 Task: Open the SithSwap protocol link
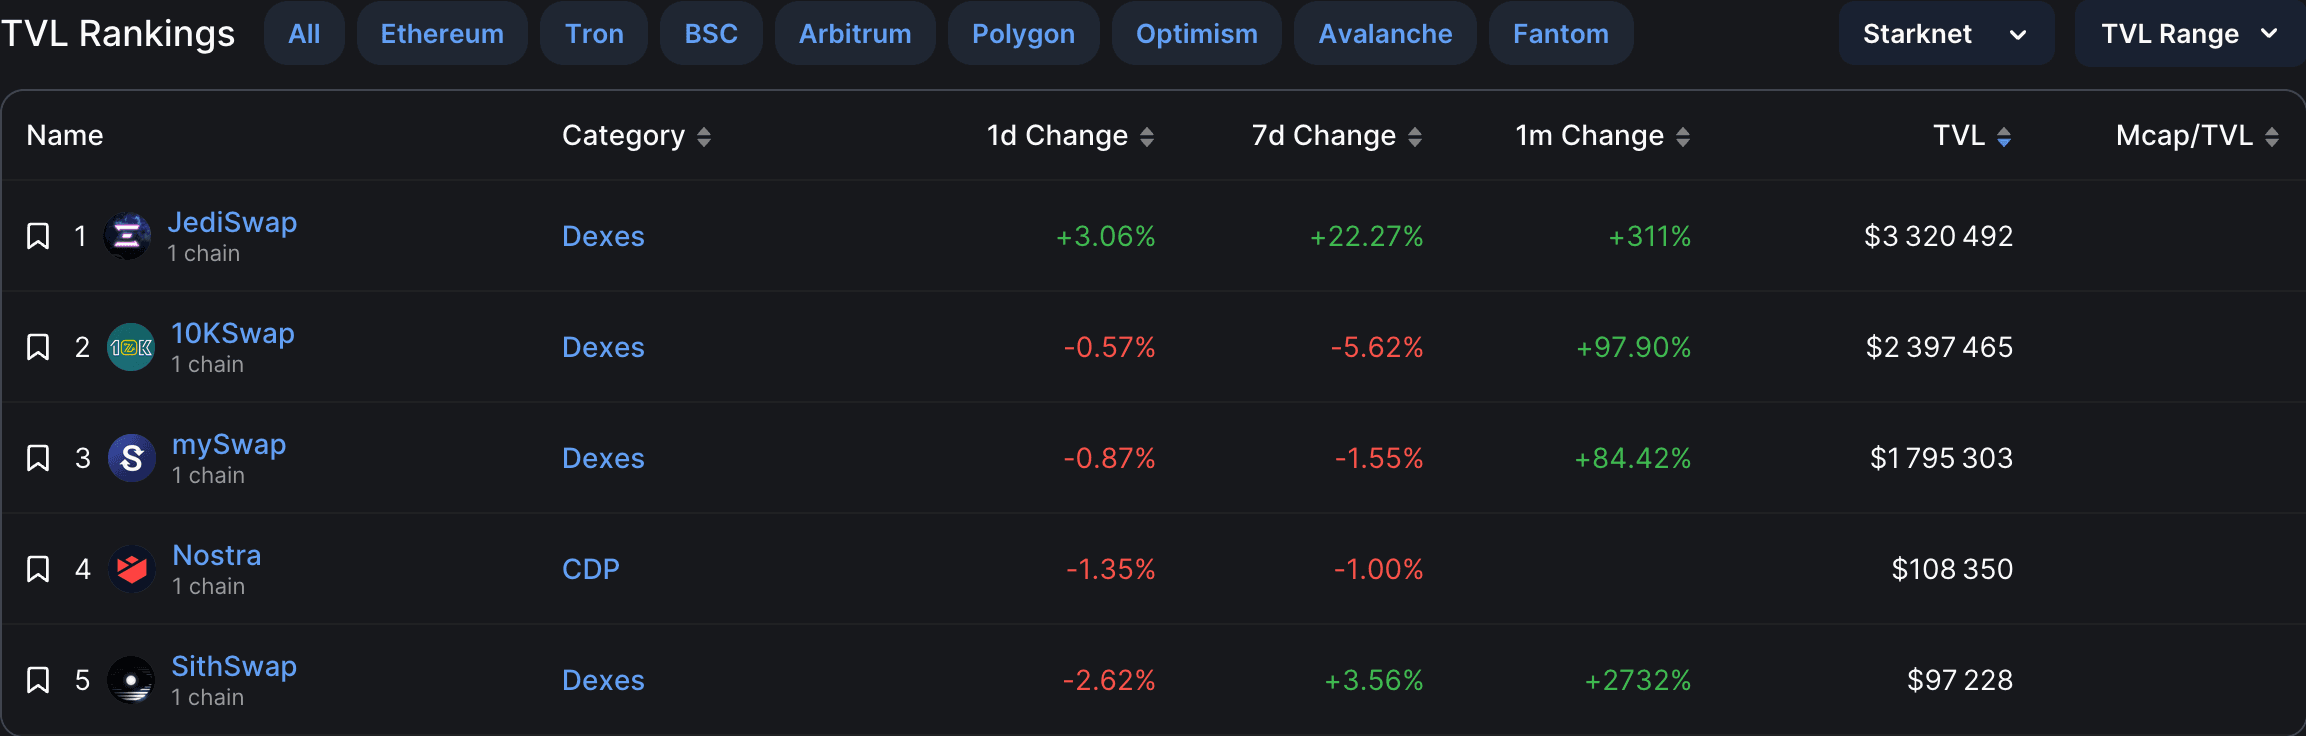(x=234, y=666)
